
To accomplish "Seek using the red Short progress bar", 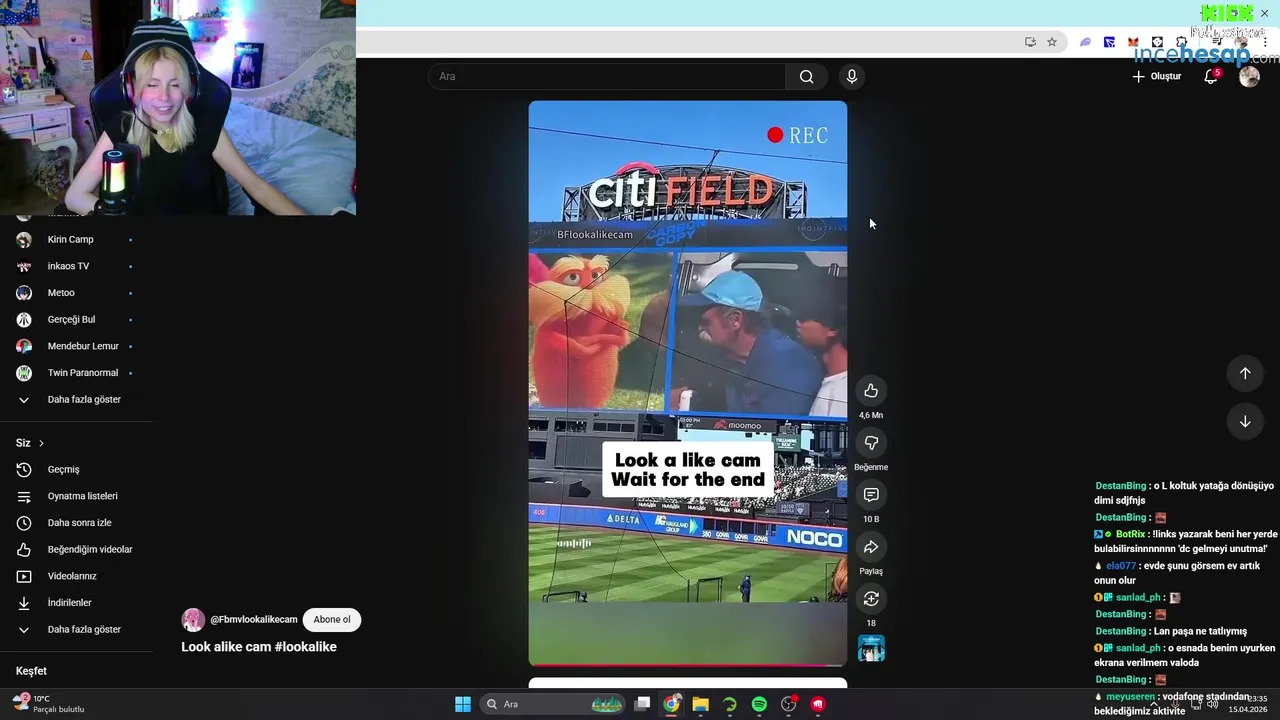I will pyautogui.click(x=687, y=664).
